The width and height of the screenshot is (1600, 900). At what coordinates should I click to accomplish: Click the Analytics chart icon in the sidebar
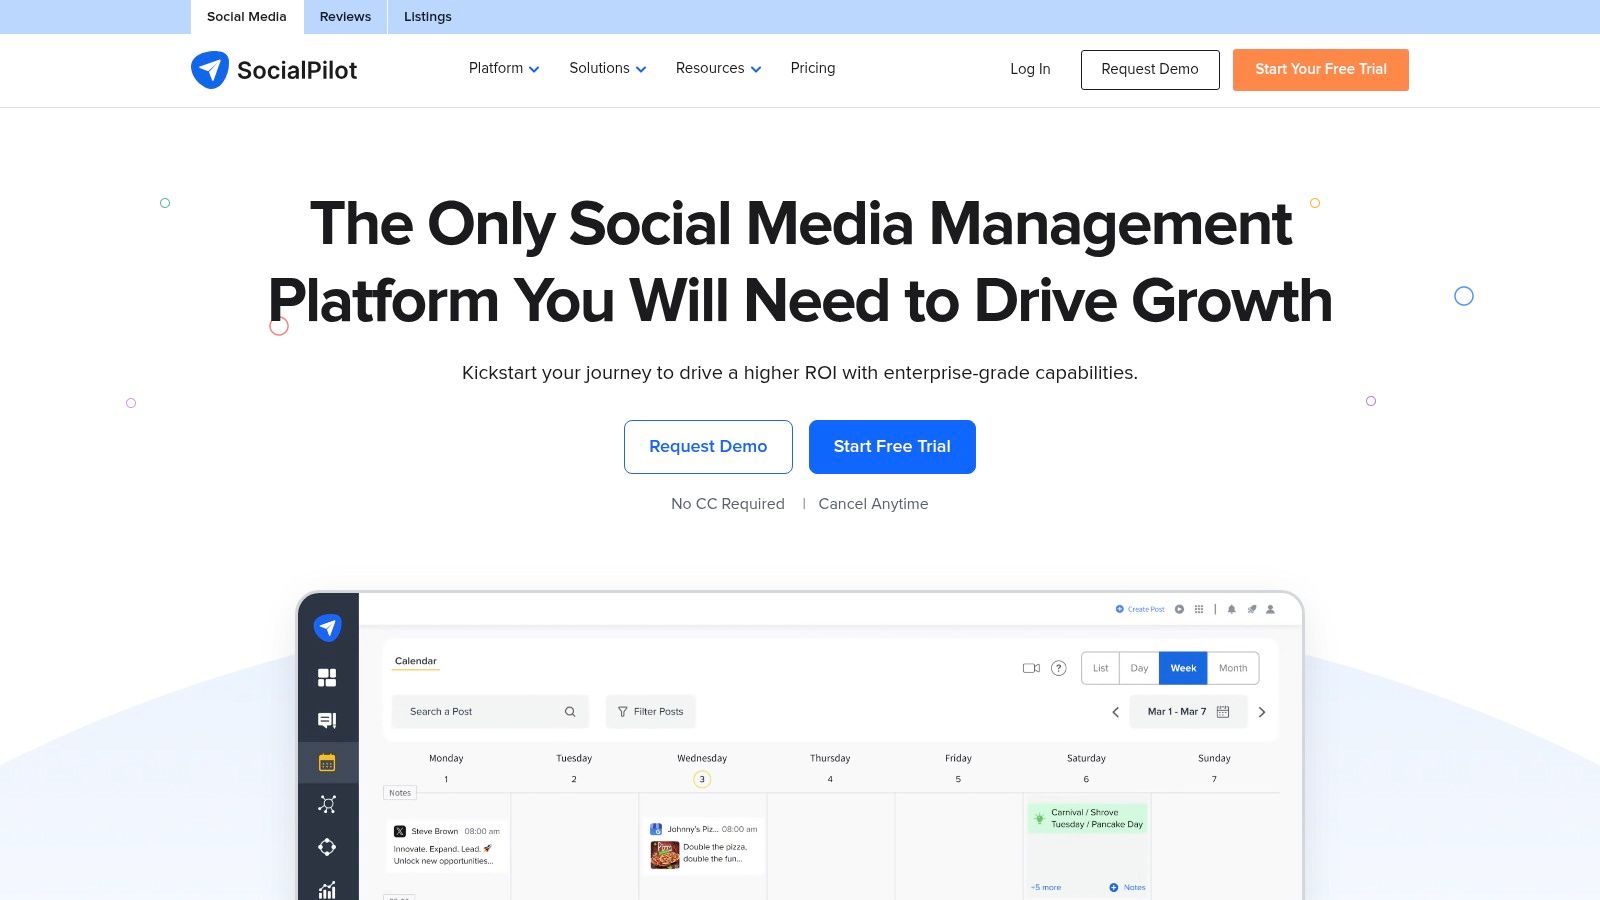tap(327, 888)
